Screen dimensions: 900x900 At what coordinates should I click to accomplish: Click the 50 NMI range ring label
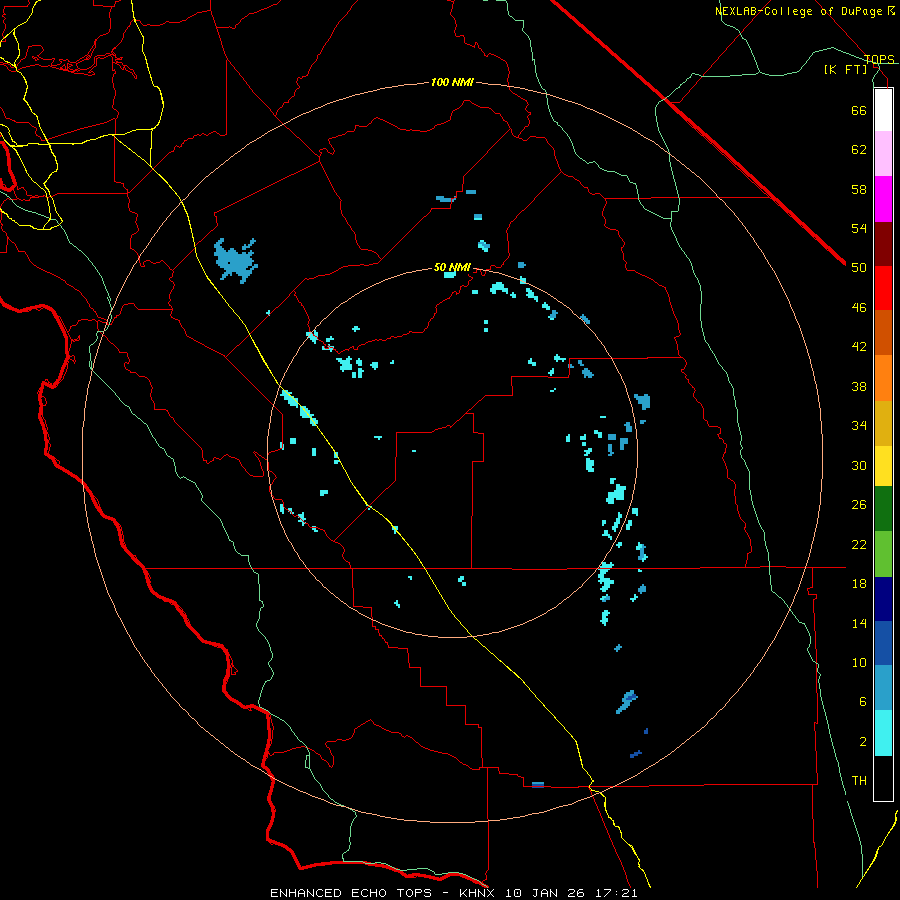tap(452, 267)
